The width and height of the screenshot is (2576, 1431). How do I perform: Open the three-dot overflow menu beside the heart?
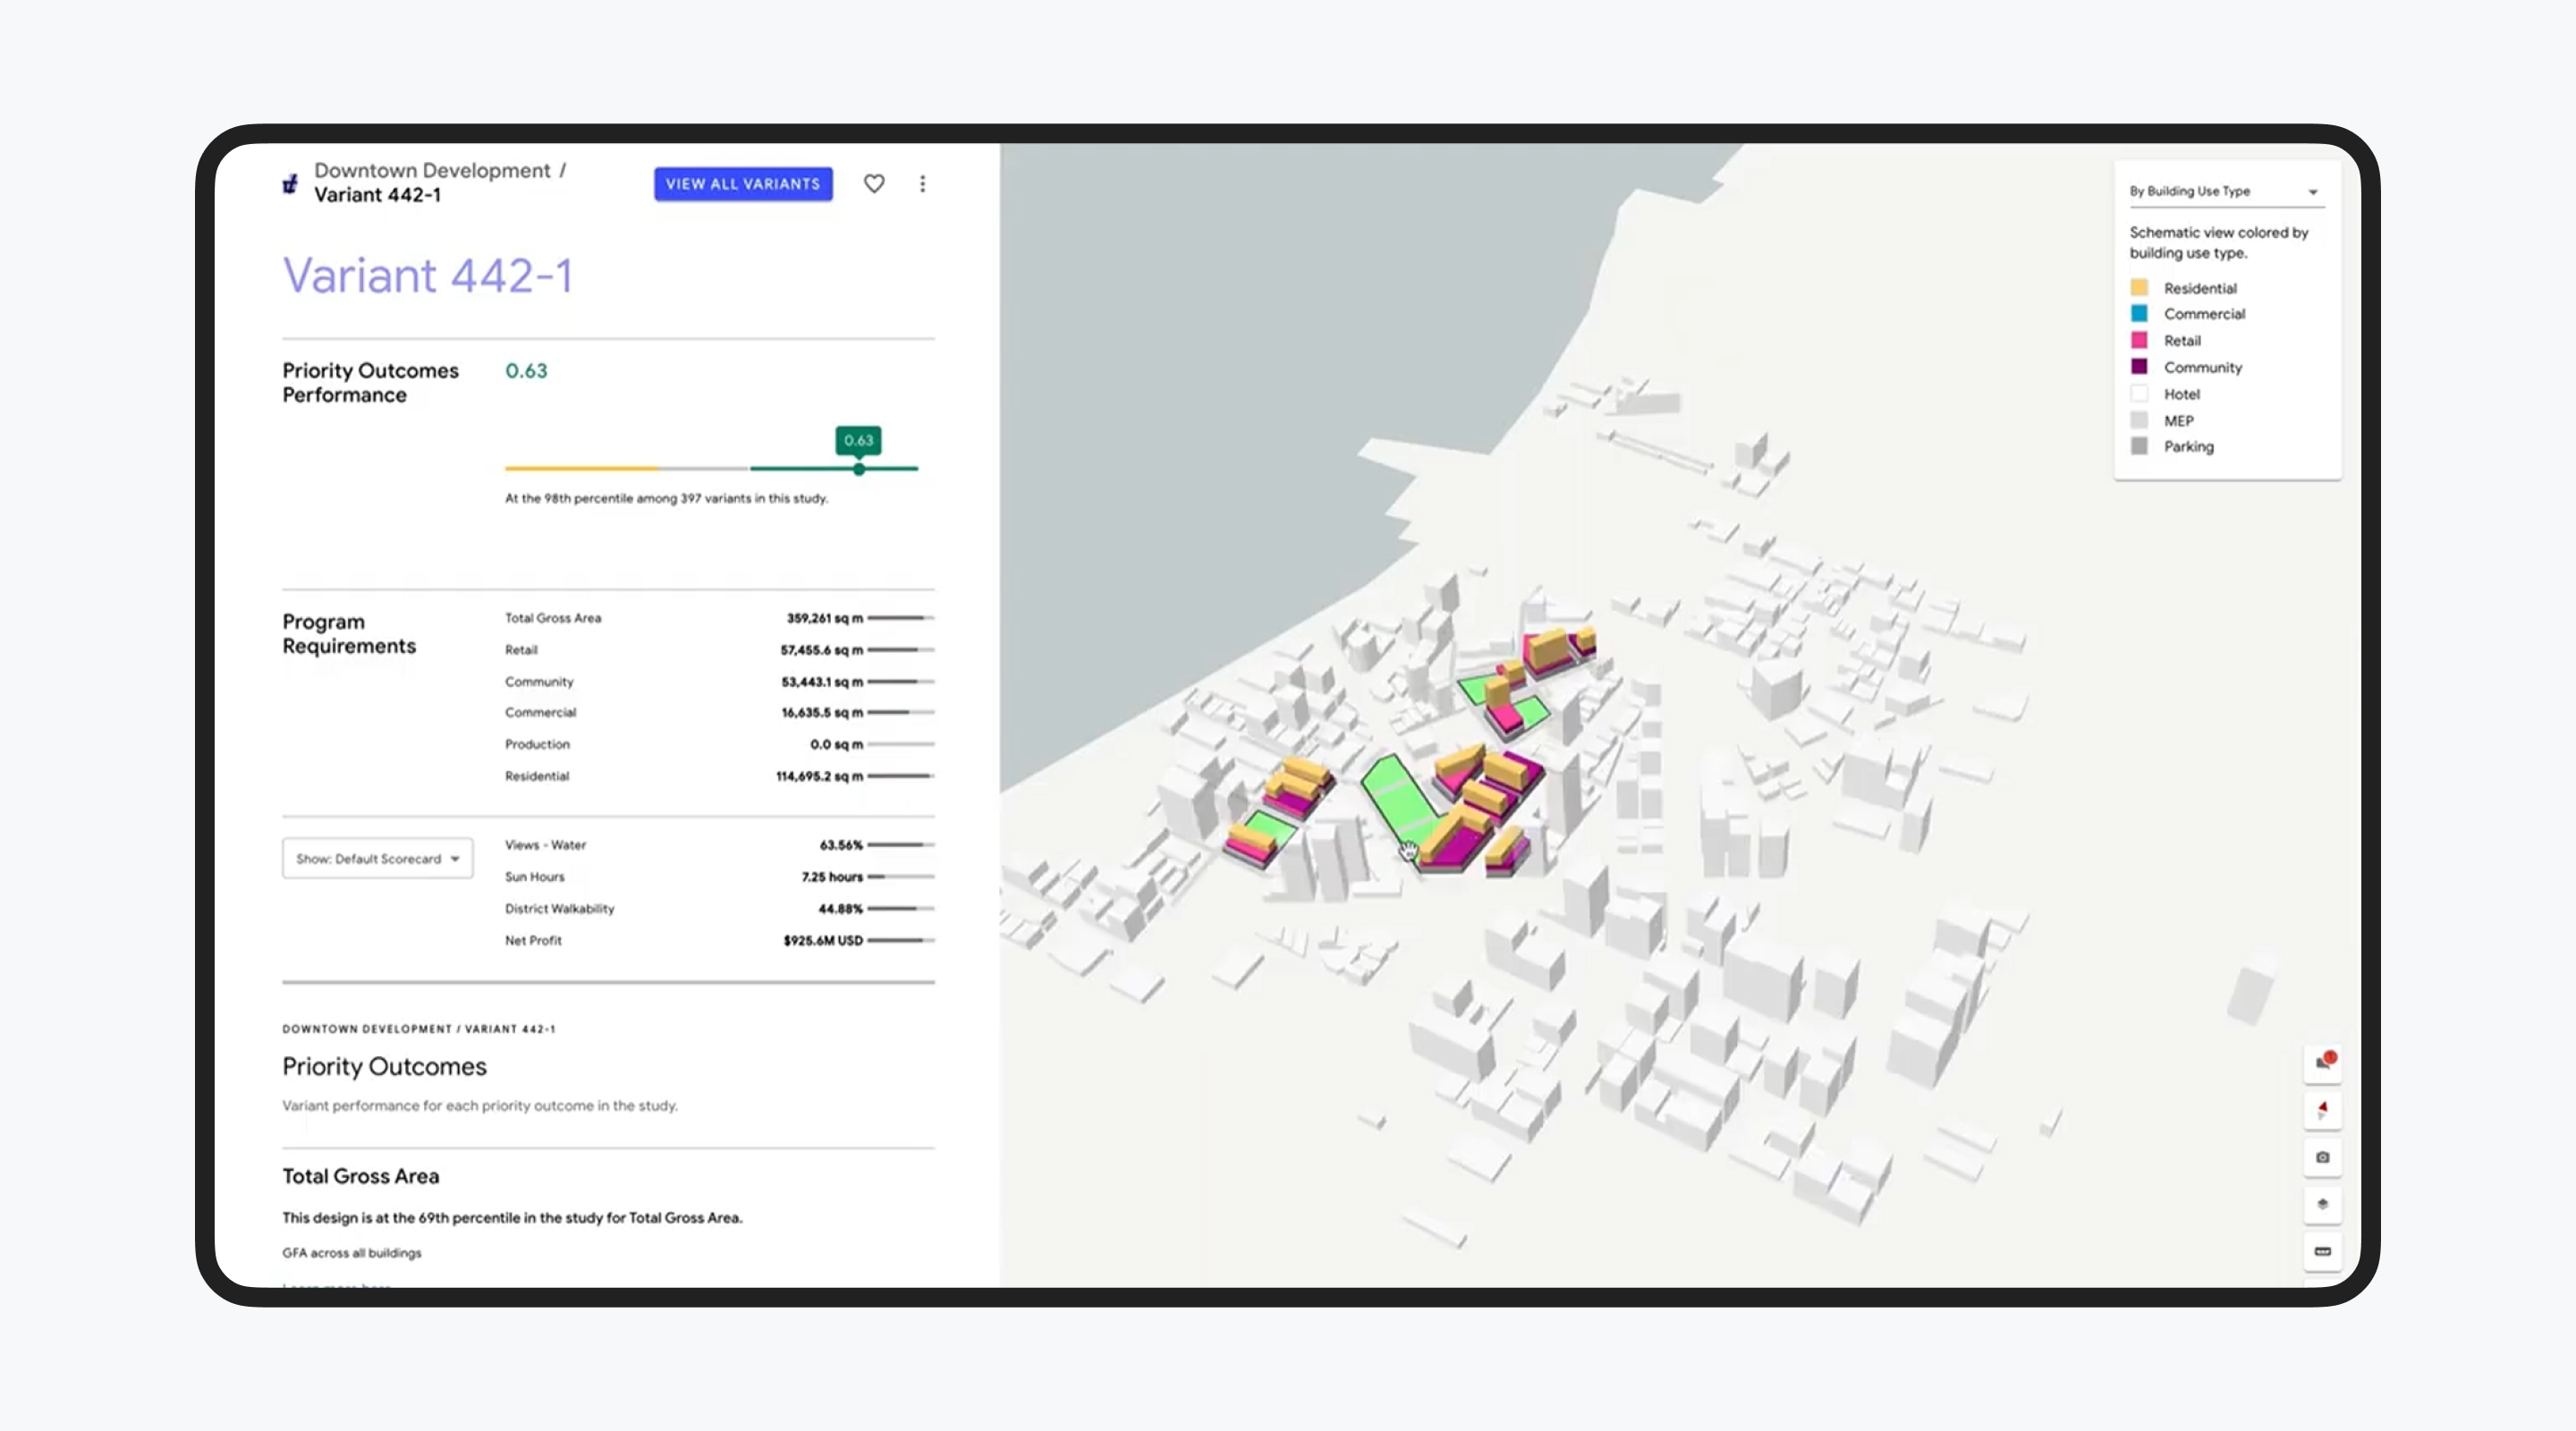tap(922, 183)
